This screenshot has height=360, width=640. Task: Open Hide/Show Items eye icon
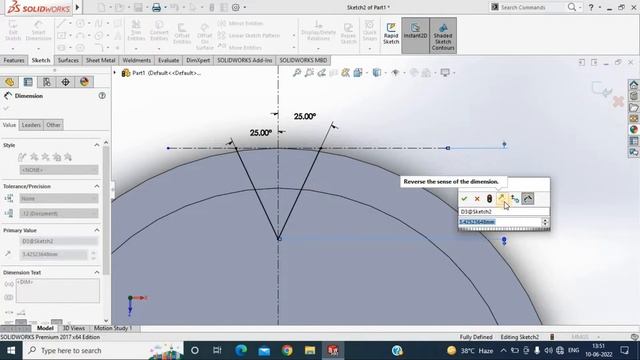click(395, 73)
